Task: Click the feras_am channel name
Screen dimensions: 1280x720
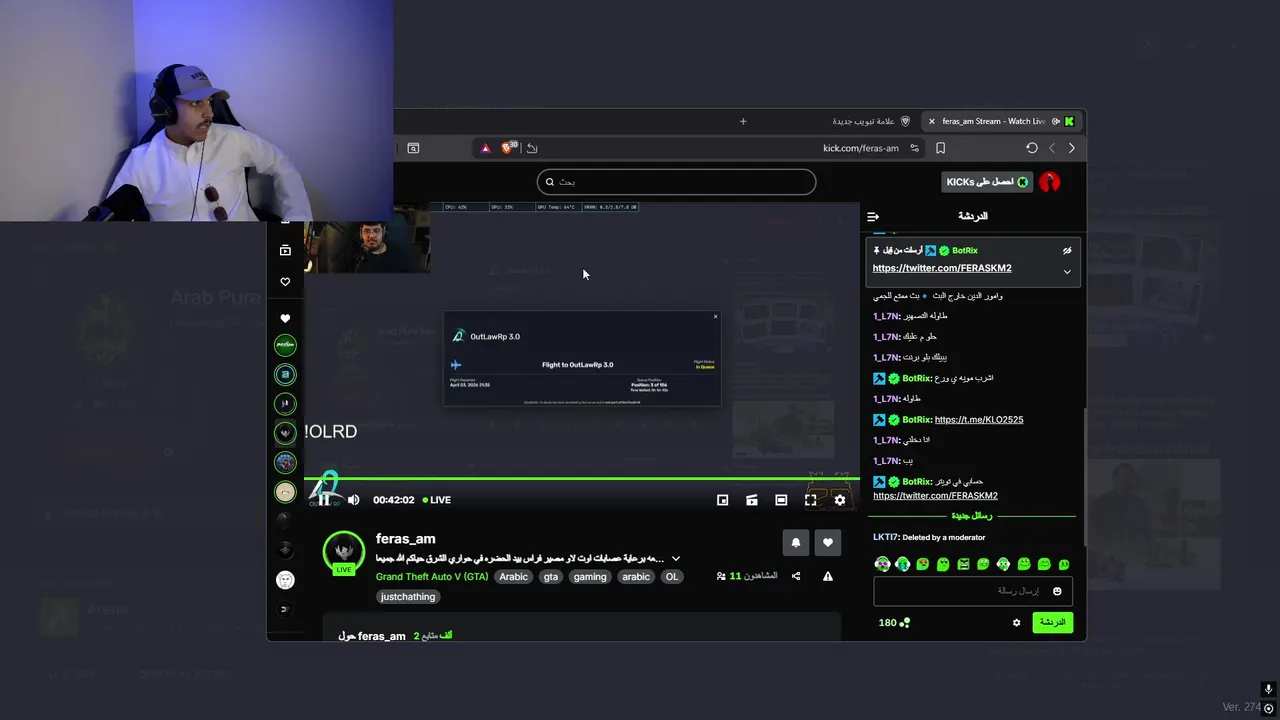Action: click(x=406, y=538)
